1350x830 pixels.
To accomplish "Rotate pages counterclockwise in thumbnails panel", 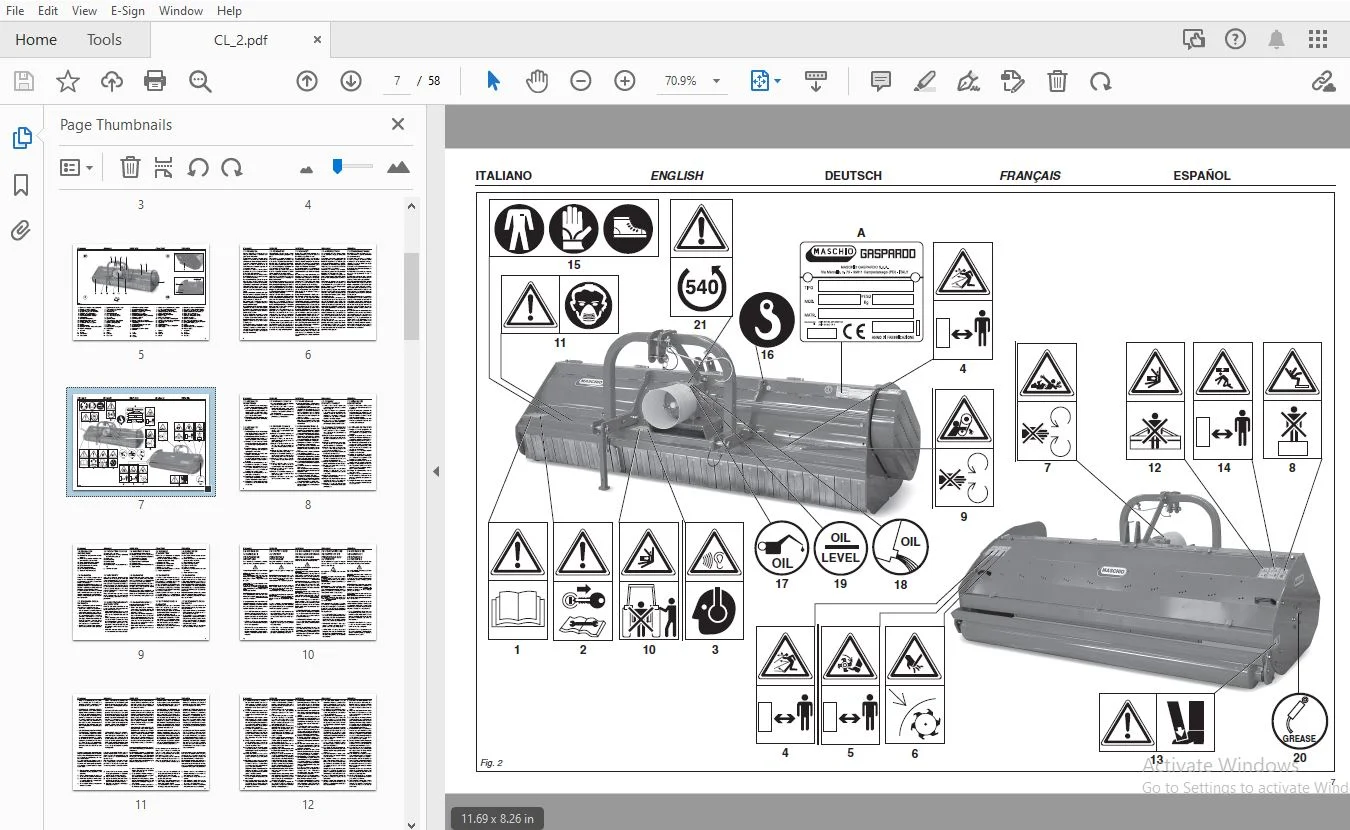I will pyautogui.click(x=198, y=168).
